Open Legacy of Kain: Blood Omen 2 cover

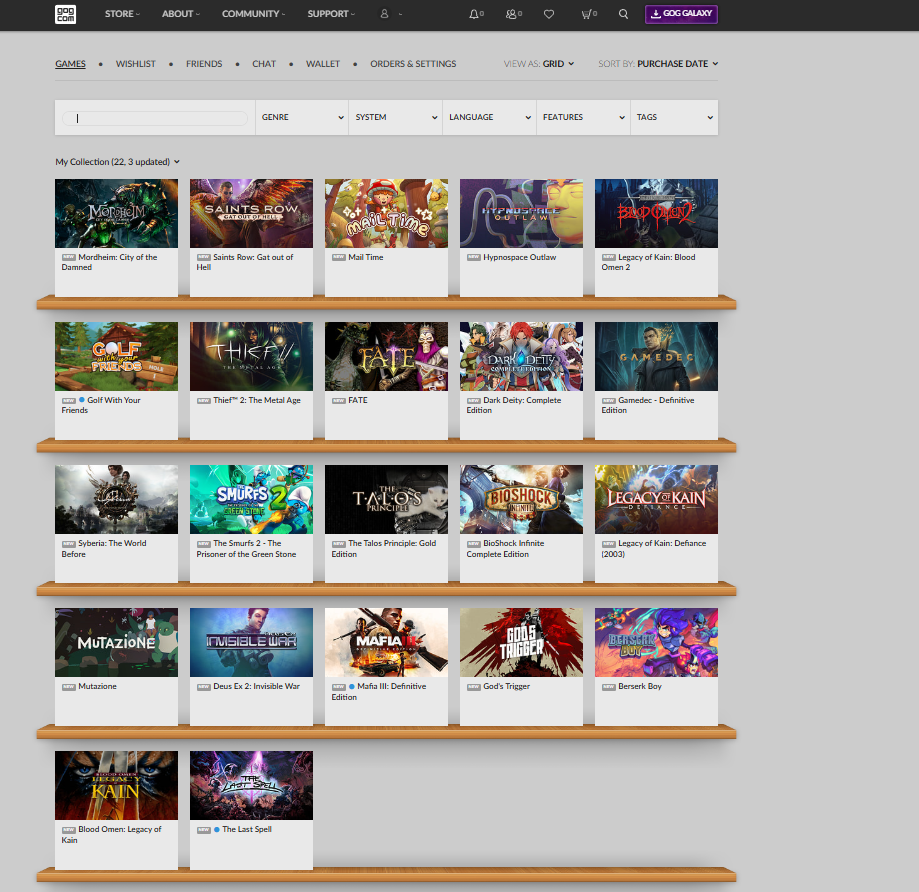point(656,213)
